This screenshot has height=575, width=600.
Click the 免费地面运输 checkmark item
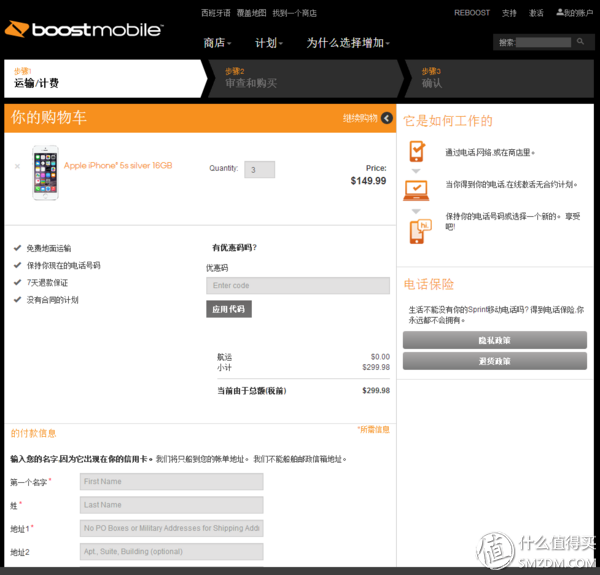(42, 248)
